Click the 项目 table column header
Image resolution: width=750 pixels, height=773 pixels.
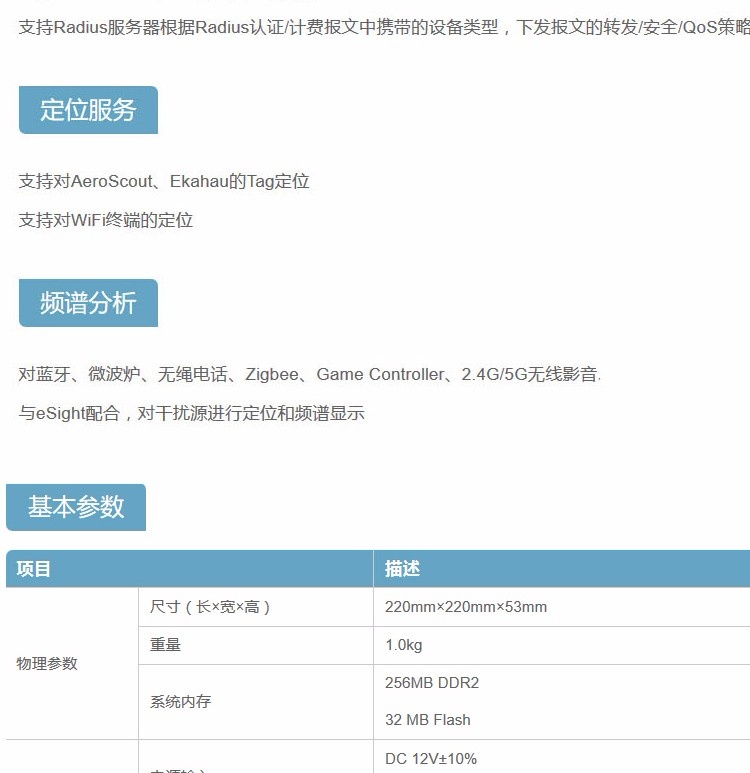(34, 569)
